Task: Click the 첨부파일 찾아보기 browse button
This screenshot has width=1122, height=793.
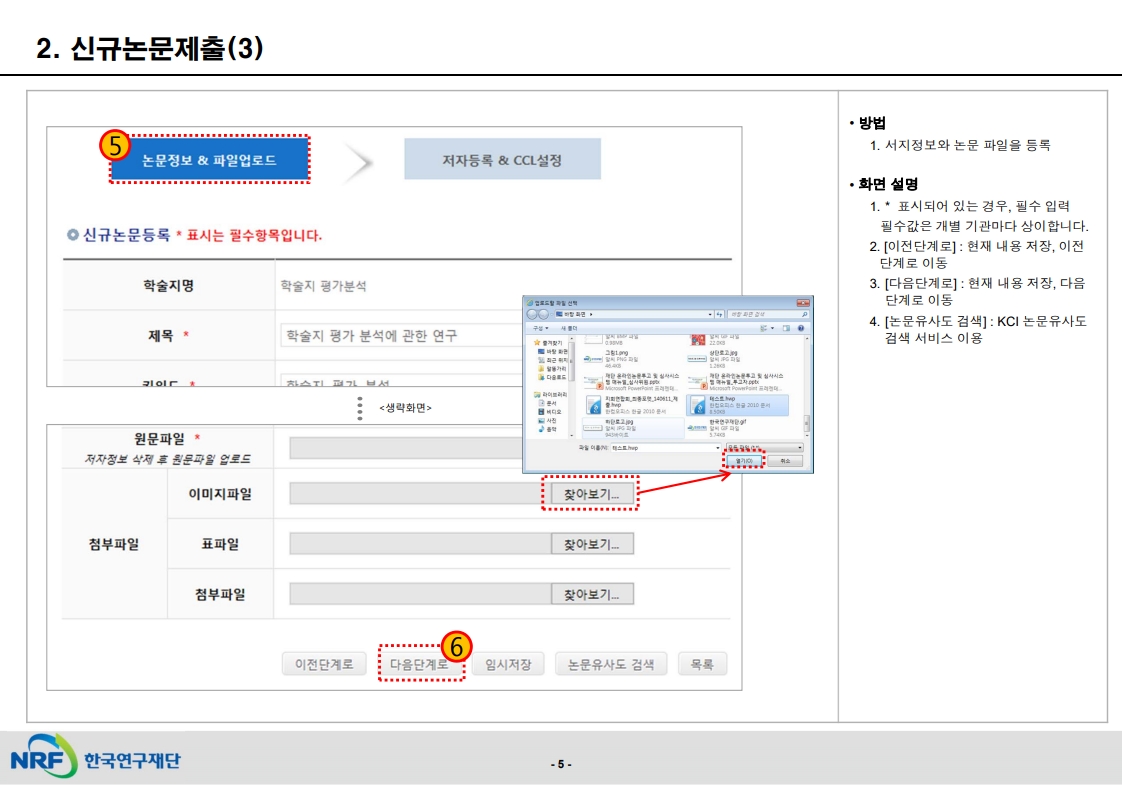Action: click(592, 594)
